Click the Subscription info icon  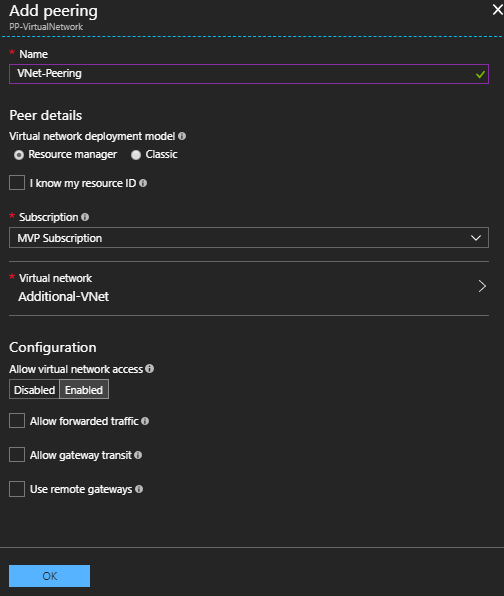85,217
